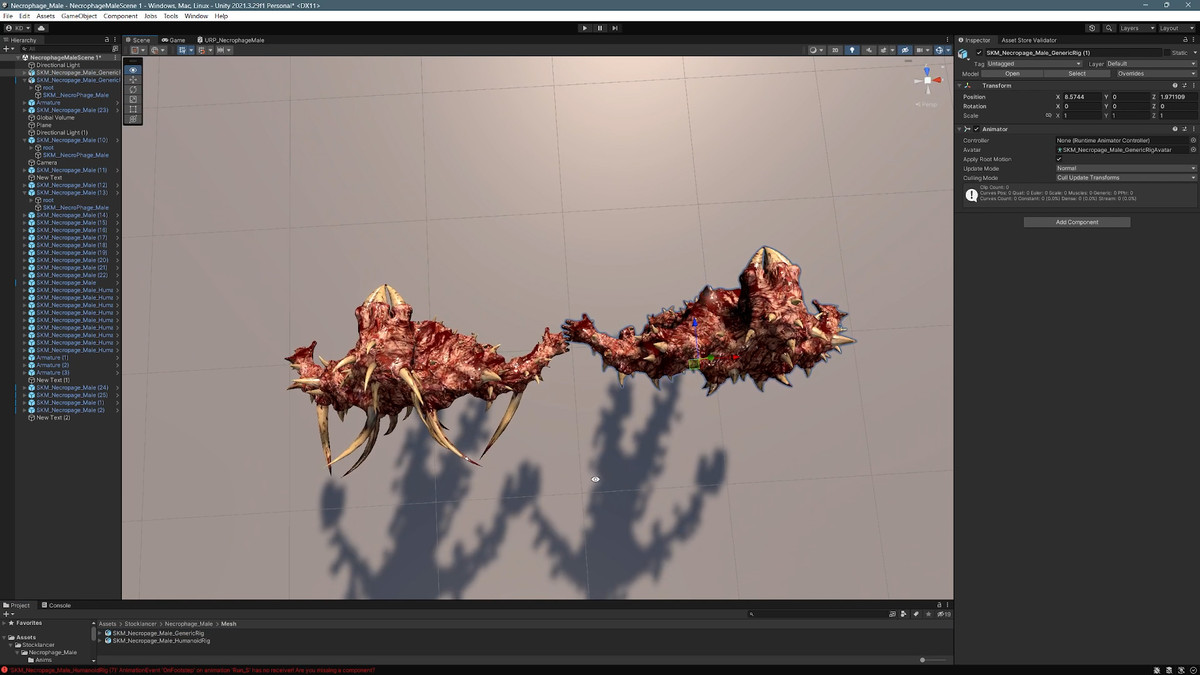Screen dimensions: 1200x675
Task: Switch to the Game tab
Action: point(175,40)
